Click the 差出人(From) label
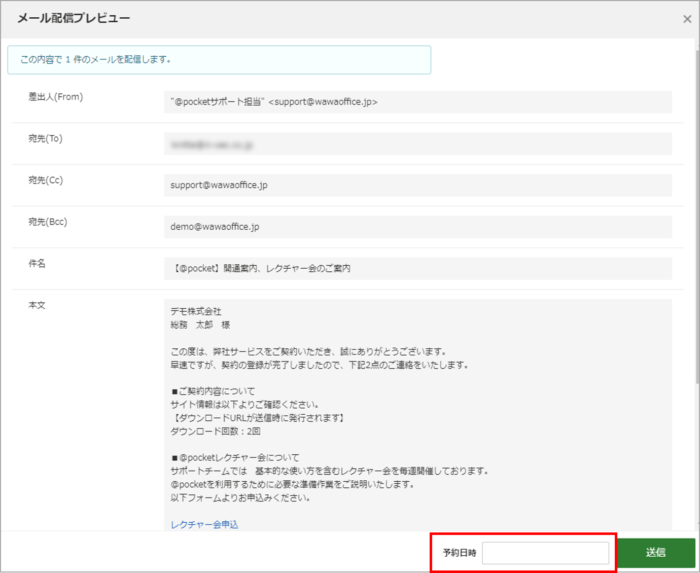Screen dimensions: 700x573 56,97
